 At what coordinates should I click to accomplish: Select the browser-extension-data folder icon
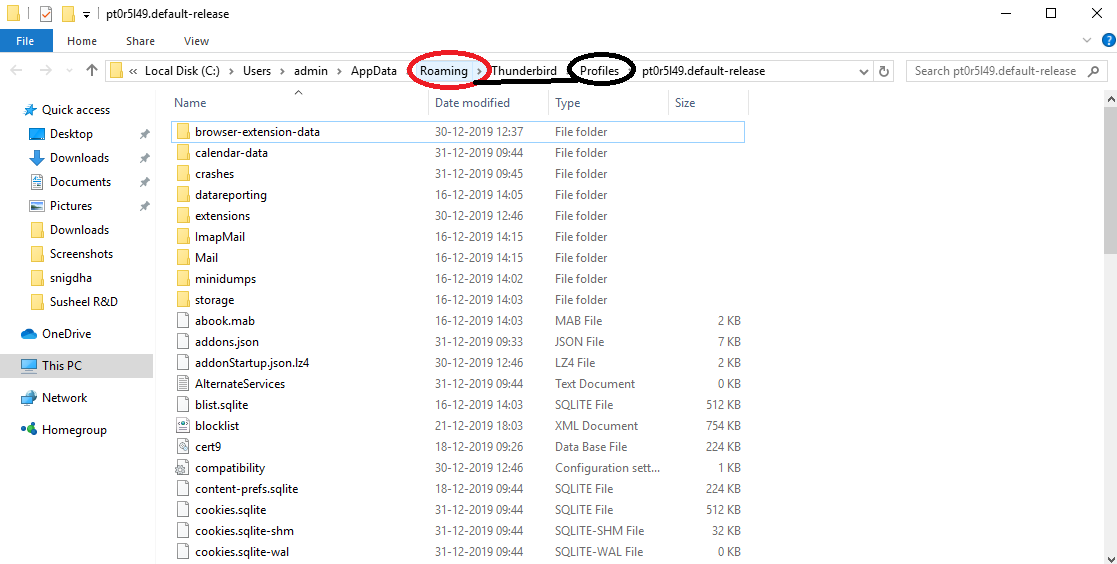(183, 132)
